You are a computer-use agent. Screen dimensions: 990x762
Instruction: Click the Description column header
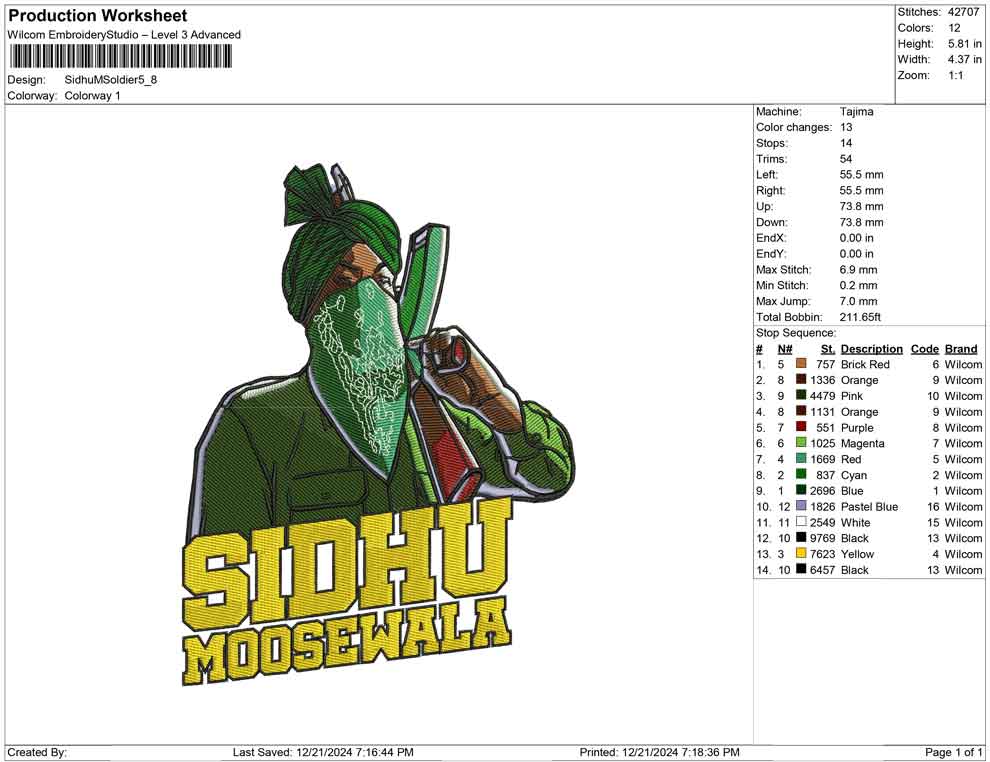[x=872, y=348]
